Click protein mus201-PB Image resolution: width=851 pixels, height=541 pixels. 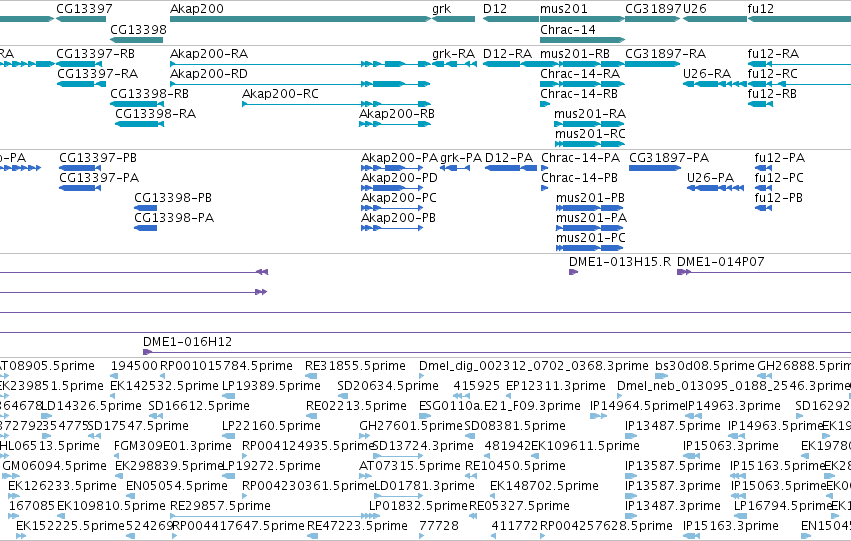click(590, 198)
